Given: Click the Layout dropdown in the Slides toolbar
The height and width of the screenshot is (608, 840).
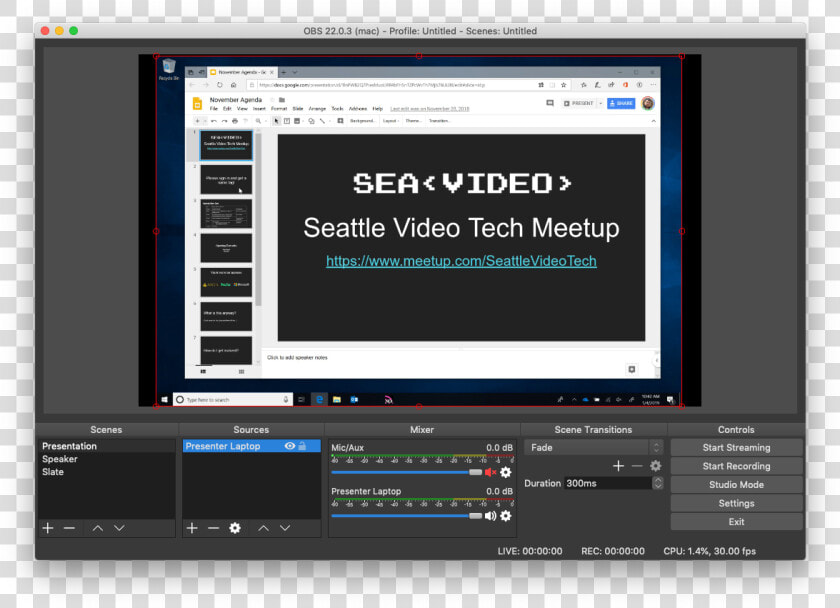Looking at the screenshot, I should [x=391, y=121].
